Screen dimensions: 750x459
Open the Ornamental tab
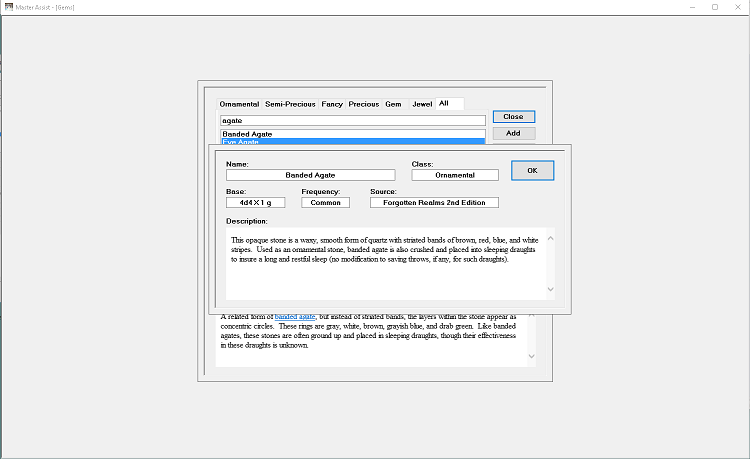239,104
